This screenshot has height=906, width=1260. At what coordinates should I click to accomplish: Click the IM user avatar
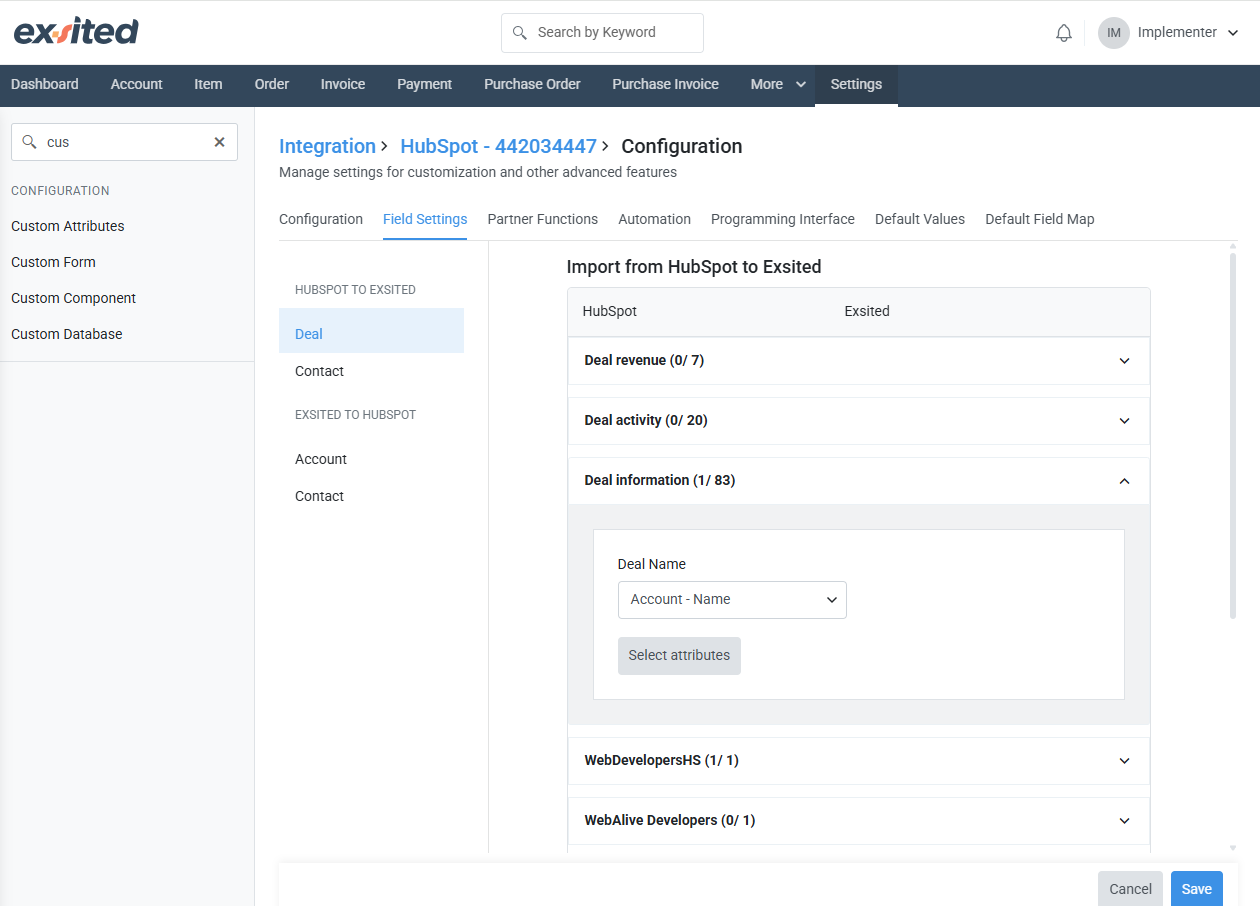1114,33
